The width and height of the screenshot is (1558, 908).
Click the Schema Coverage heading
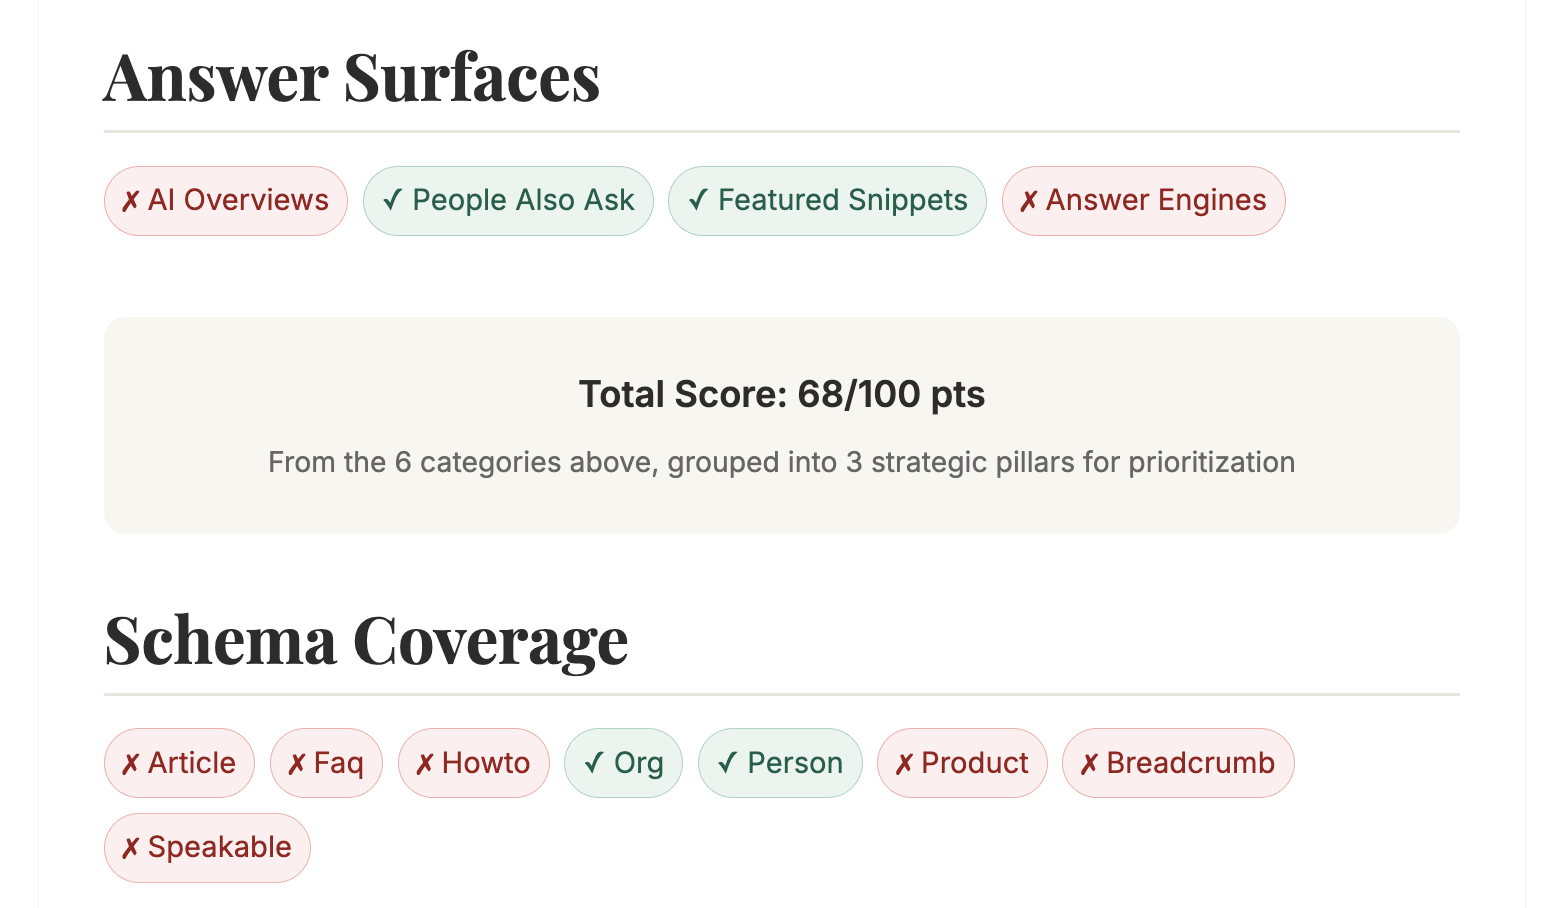(366, 641)
